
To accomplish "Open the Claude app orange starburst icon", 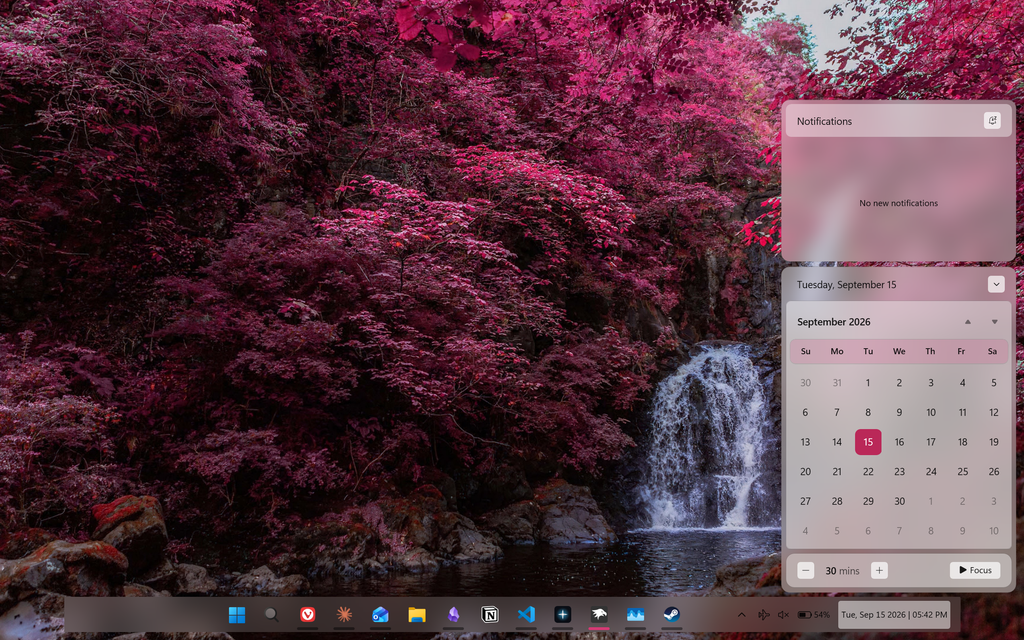I will point(344,615).
